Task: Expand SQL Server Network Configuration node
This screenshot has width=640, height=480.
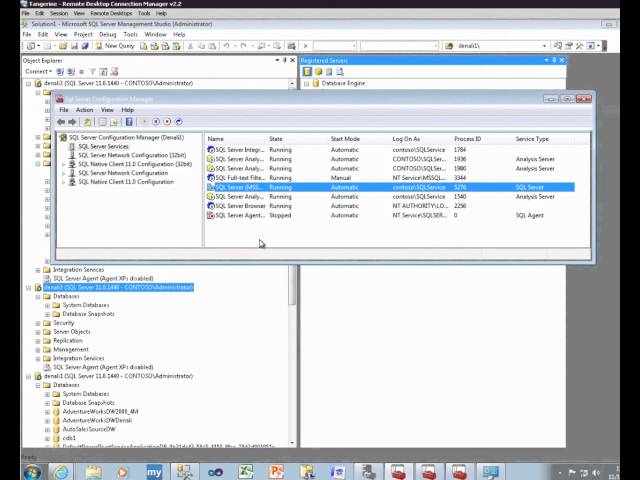Action: (63, 173)
